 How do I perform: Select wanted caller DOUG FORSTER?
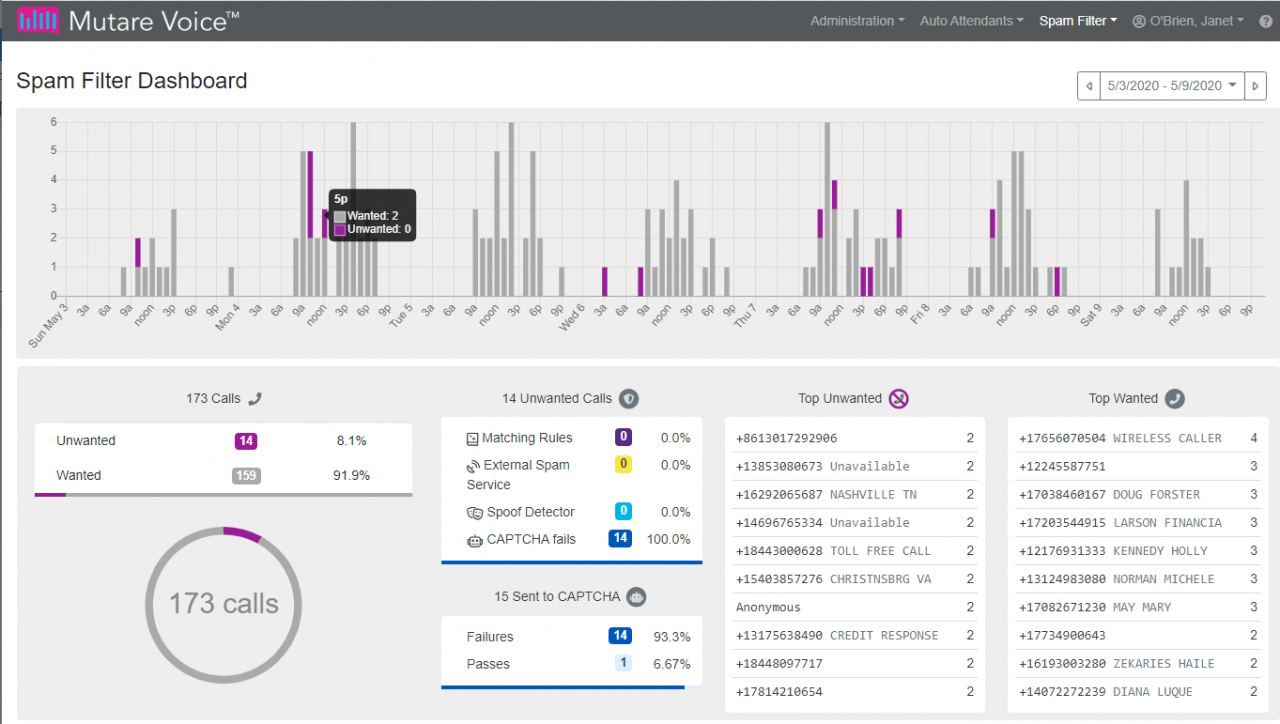[1138, 495]
